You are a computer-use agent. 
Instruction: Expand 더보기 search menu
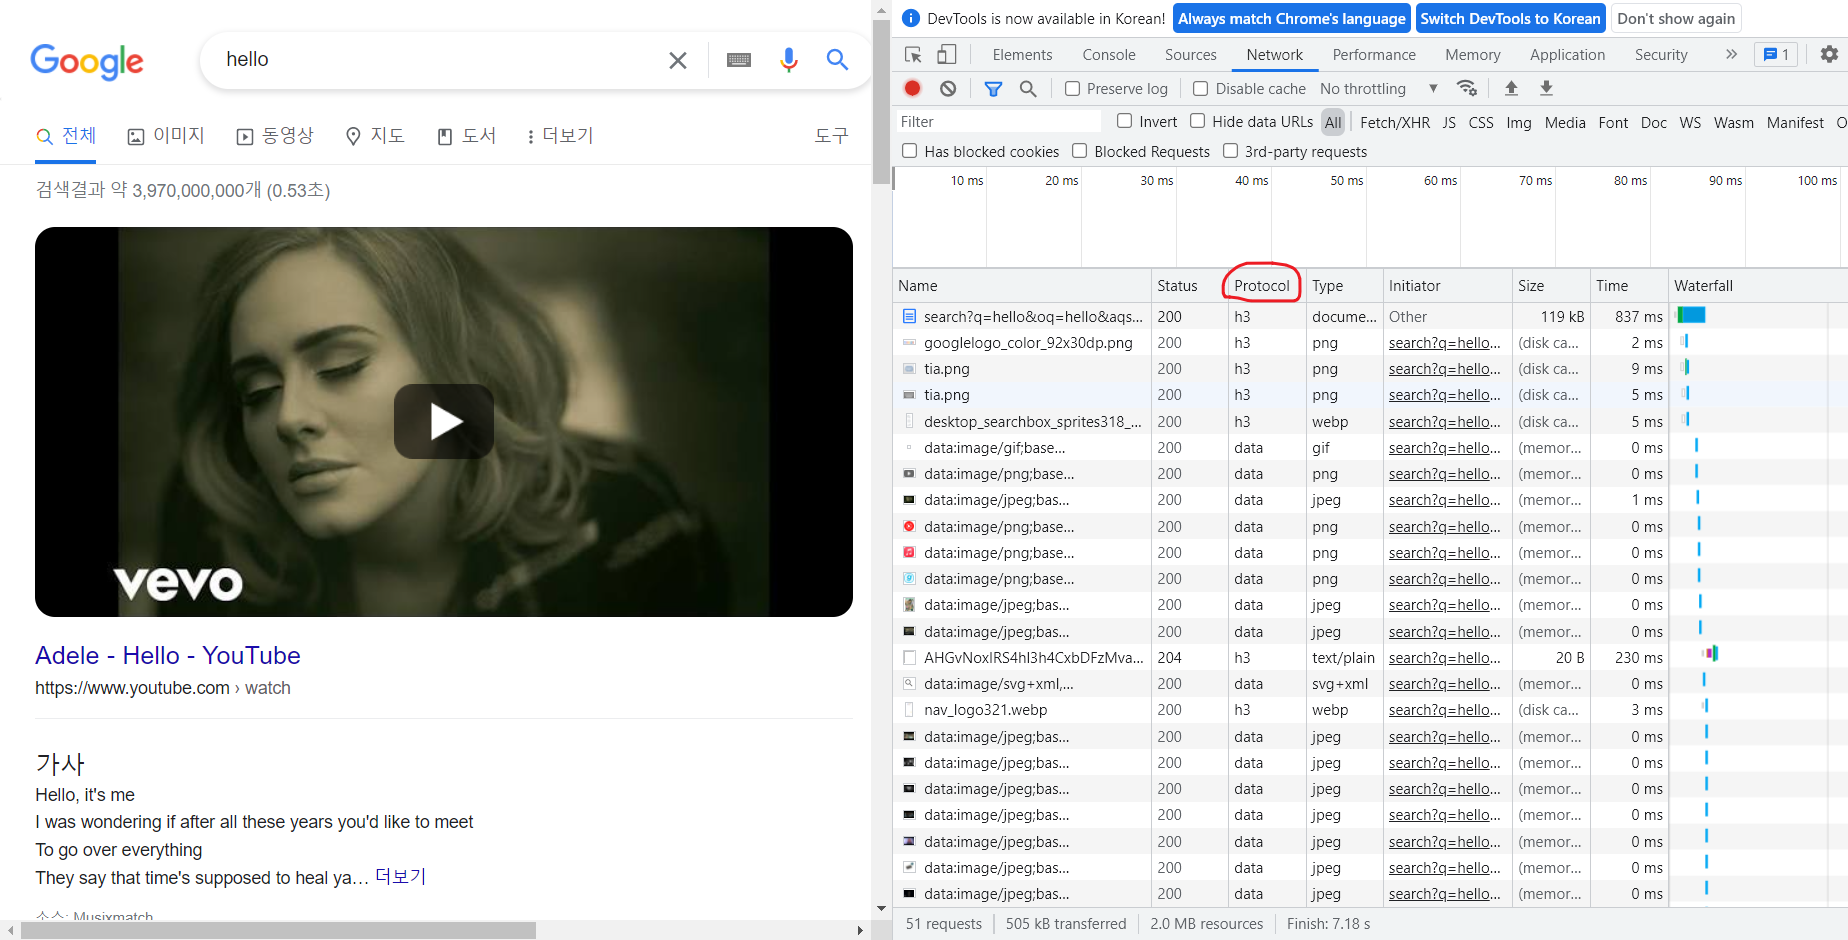[x=560, y=136]
